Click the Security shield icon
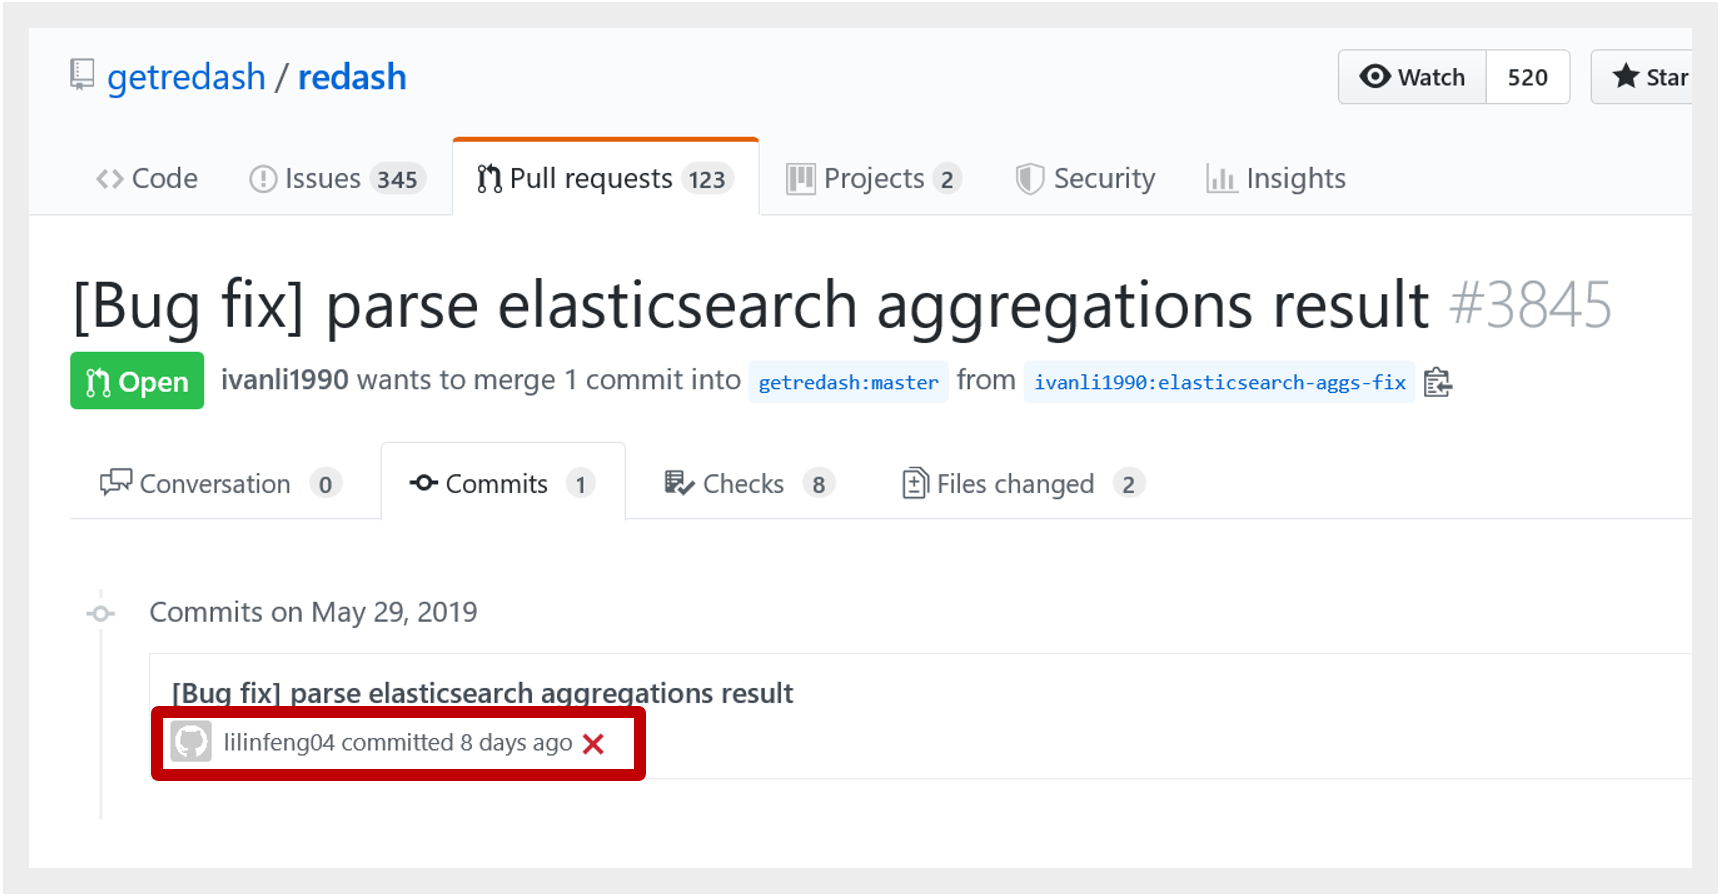 click(x=1029, y=179)
